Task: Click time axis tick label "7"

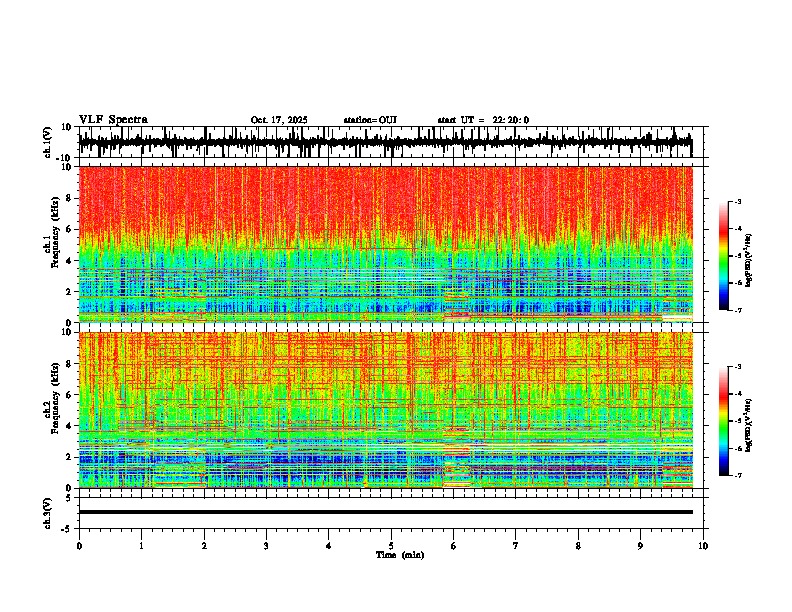Action: (x=516, y=546)
